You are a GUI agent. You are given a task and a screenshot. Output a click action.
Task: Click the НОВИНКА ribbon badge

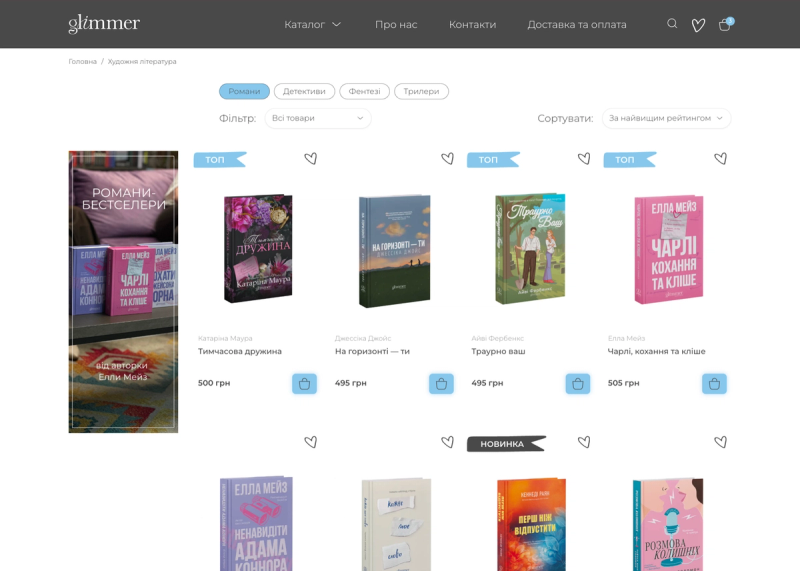click(x=507, y=443)
